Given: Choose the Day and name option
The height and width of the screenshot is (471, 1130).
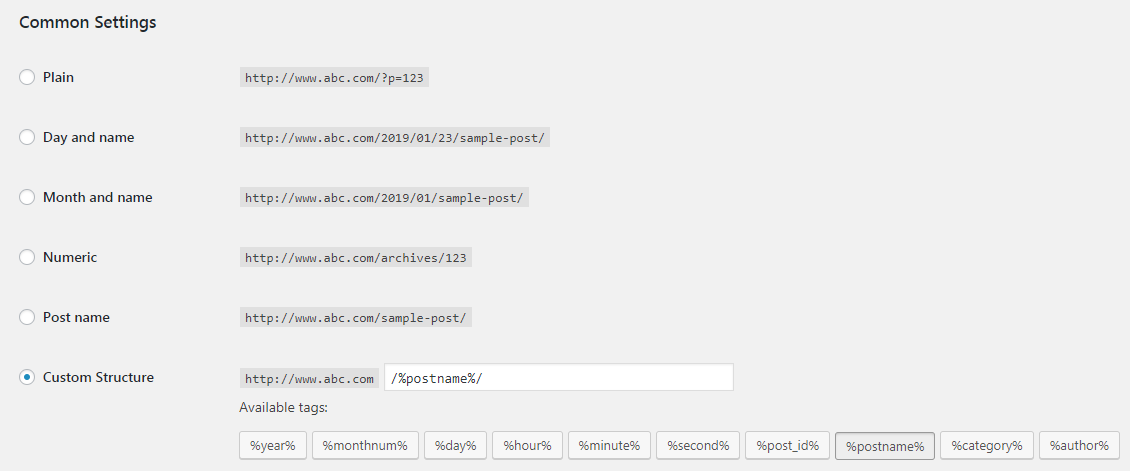Looking at the screenshot, I should [27, 137].
